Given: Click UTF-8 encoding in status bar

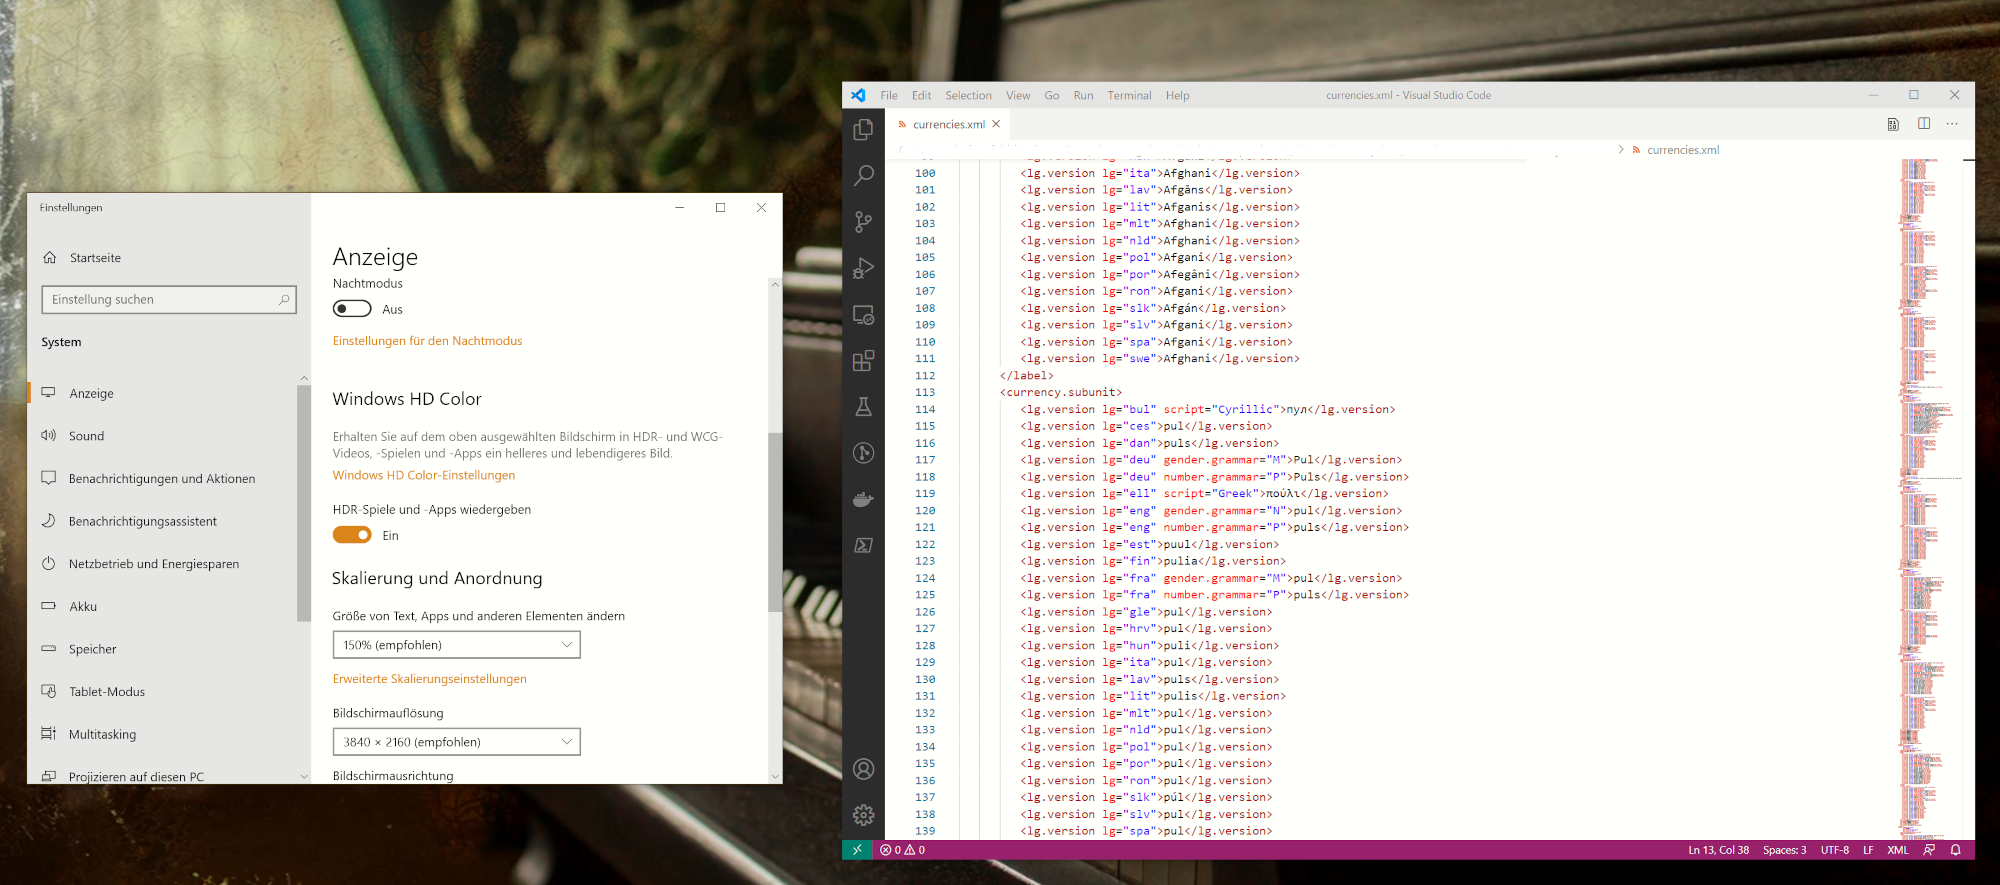Looking at the screenshot, I should point(1834,850).
